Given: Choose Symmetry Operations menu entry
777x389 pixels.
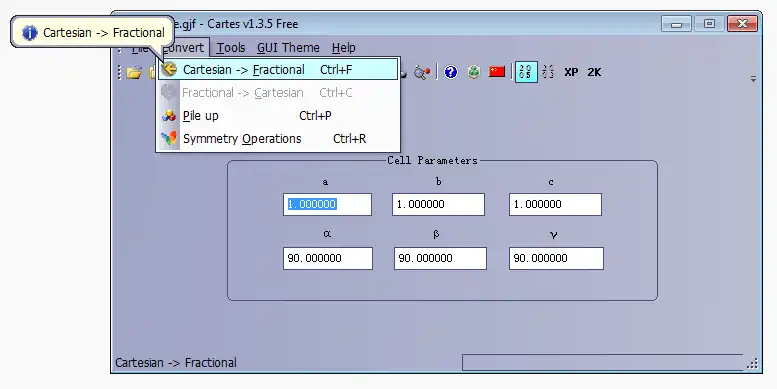Looking at the screenshot, I should [x=278, y=139].
